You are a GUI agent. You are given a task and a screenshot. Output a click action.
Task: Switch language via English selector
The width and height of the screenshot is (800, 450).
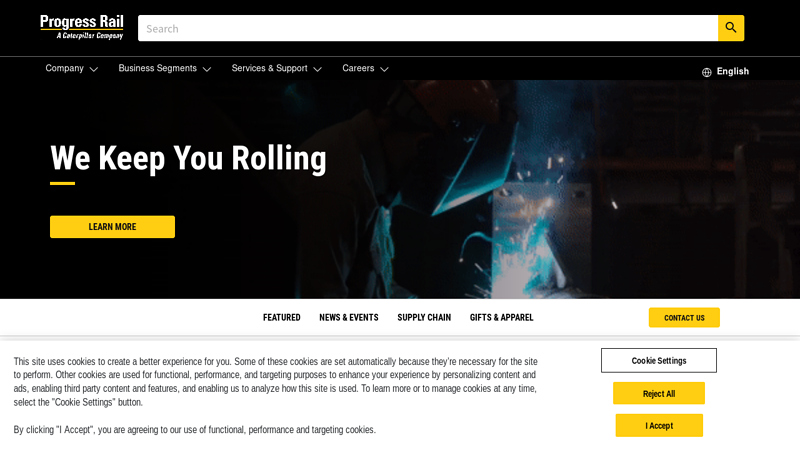pyautogui.click(x=733, y=71)
